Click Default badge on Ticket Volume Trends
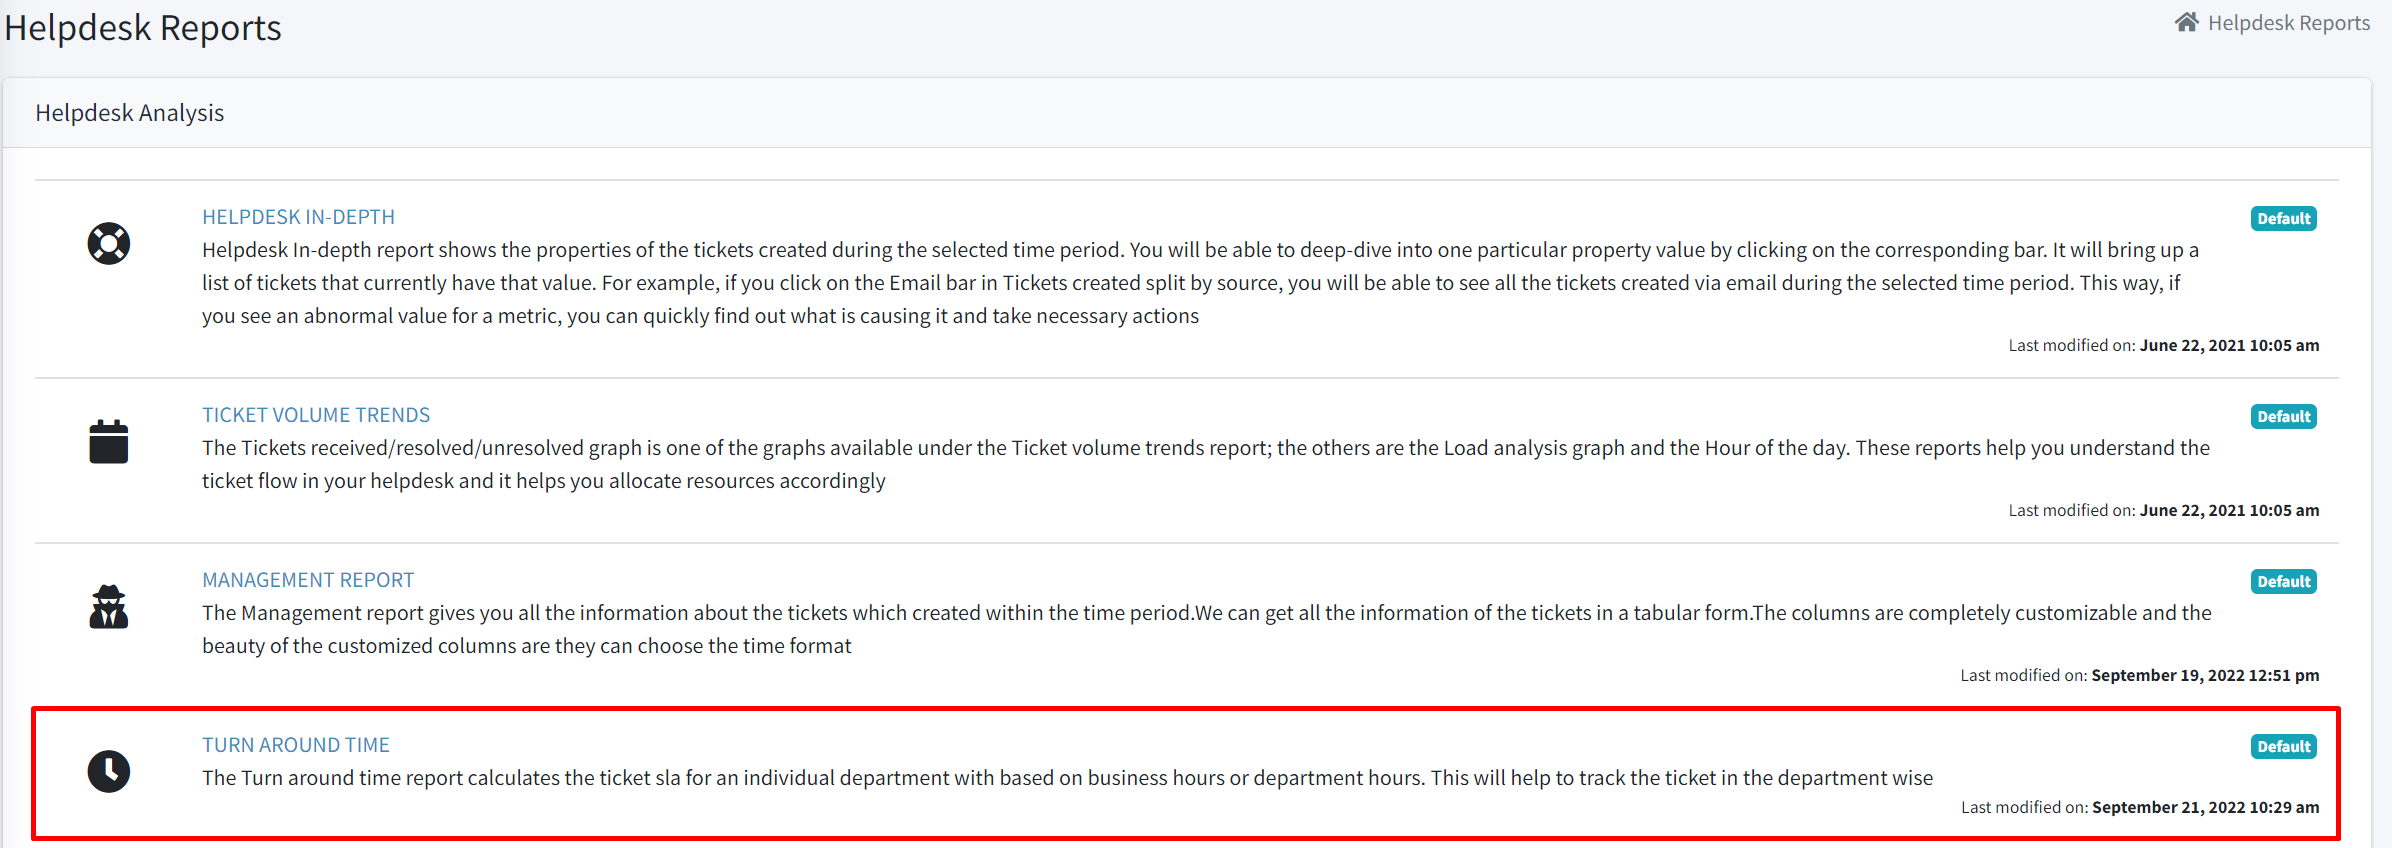This screenshot has height=848, width=2392. (x=2283, y=417)
